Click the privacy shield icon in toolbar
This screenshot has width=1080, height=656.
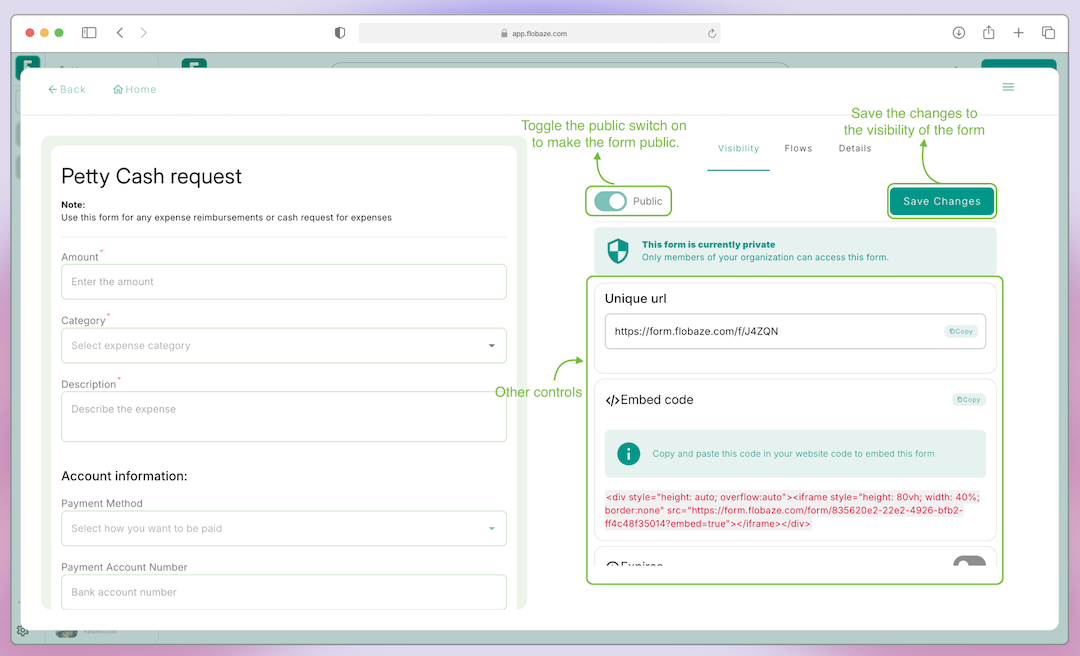(x=340, y=33)
